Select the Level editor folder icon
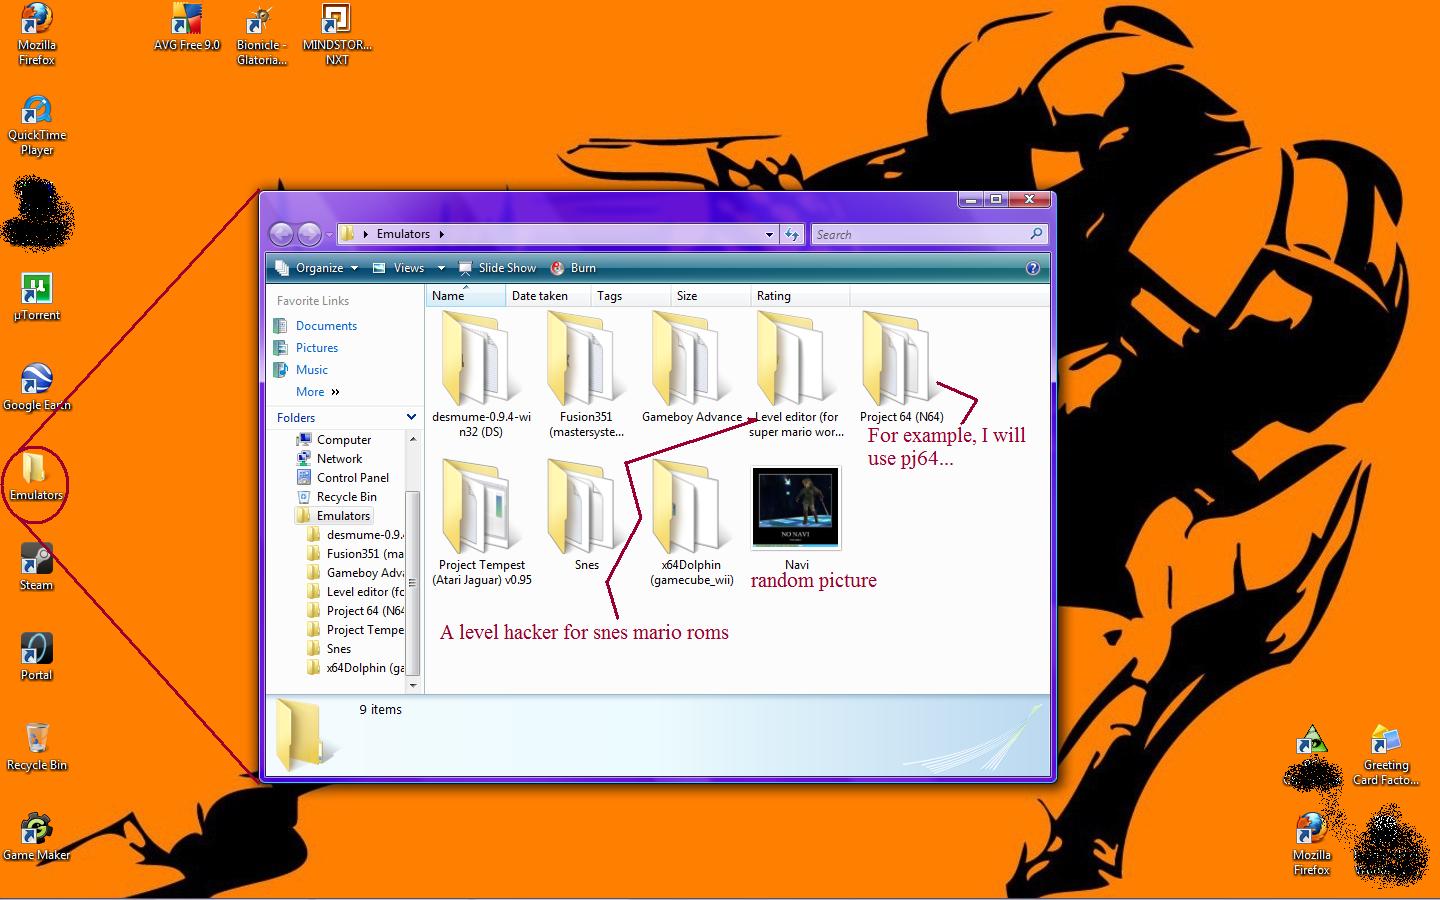This screenshot has height=900, width=1440. coord(794,374)
